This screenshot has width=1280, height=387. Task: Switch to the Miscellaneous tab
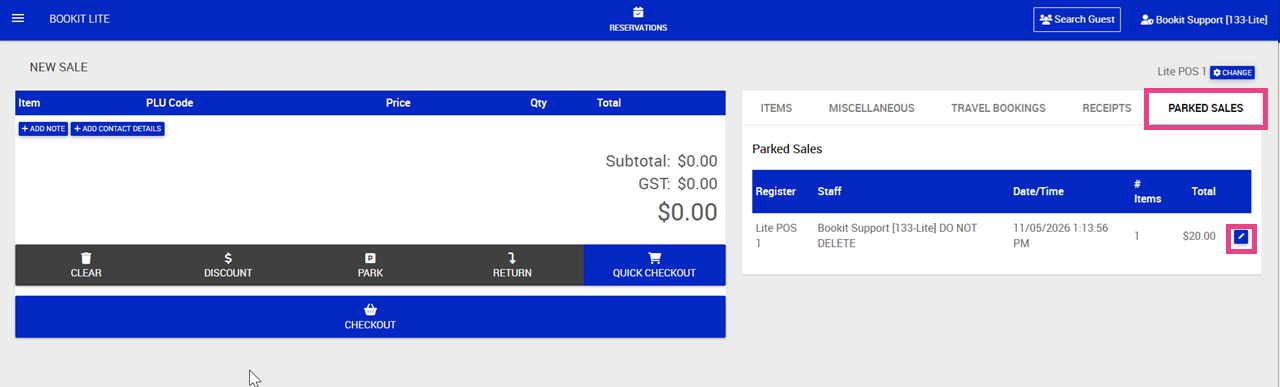[x=871, y=108]
